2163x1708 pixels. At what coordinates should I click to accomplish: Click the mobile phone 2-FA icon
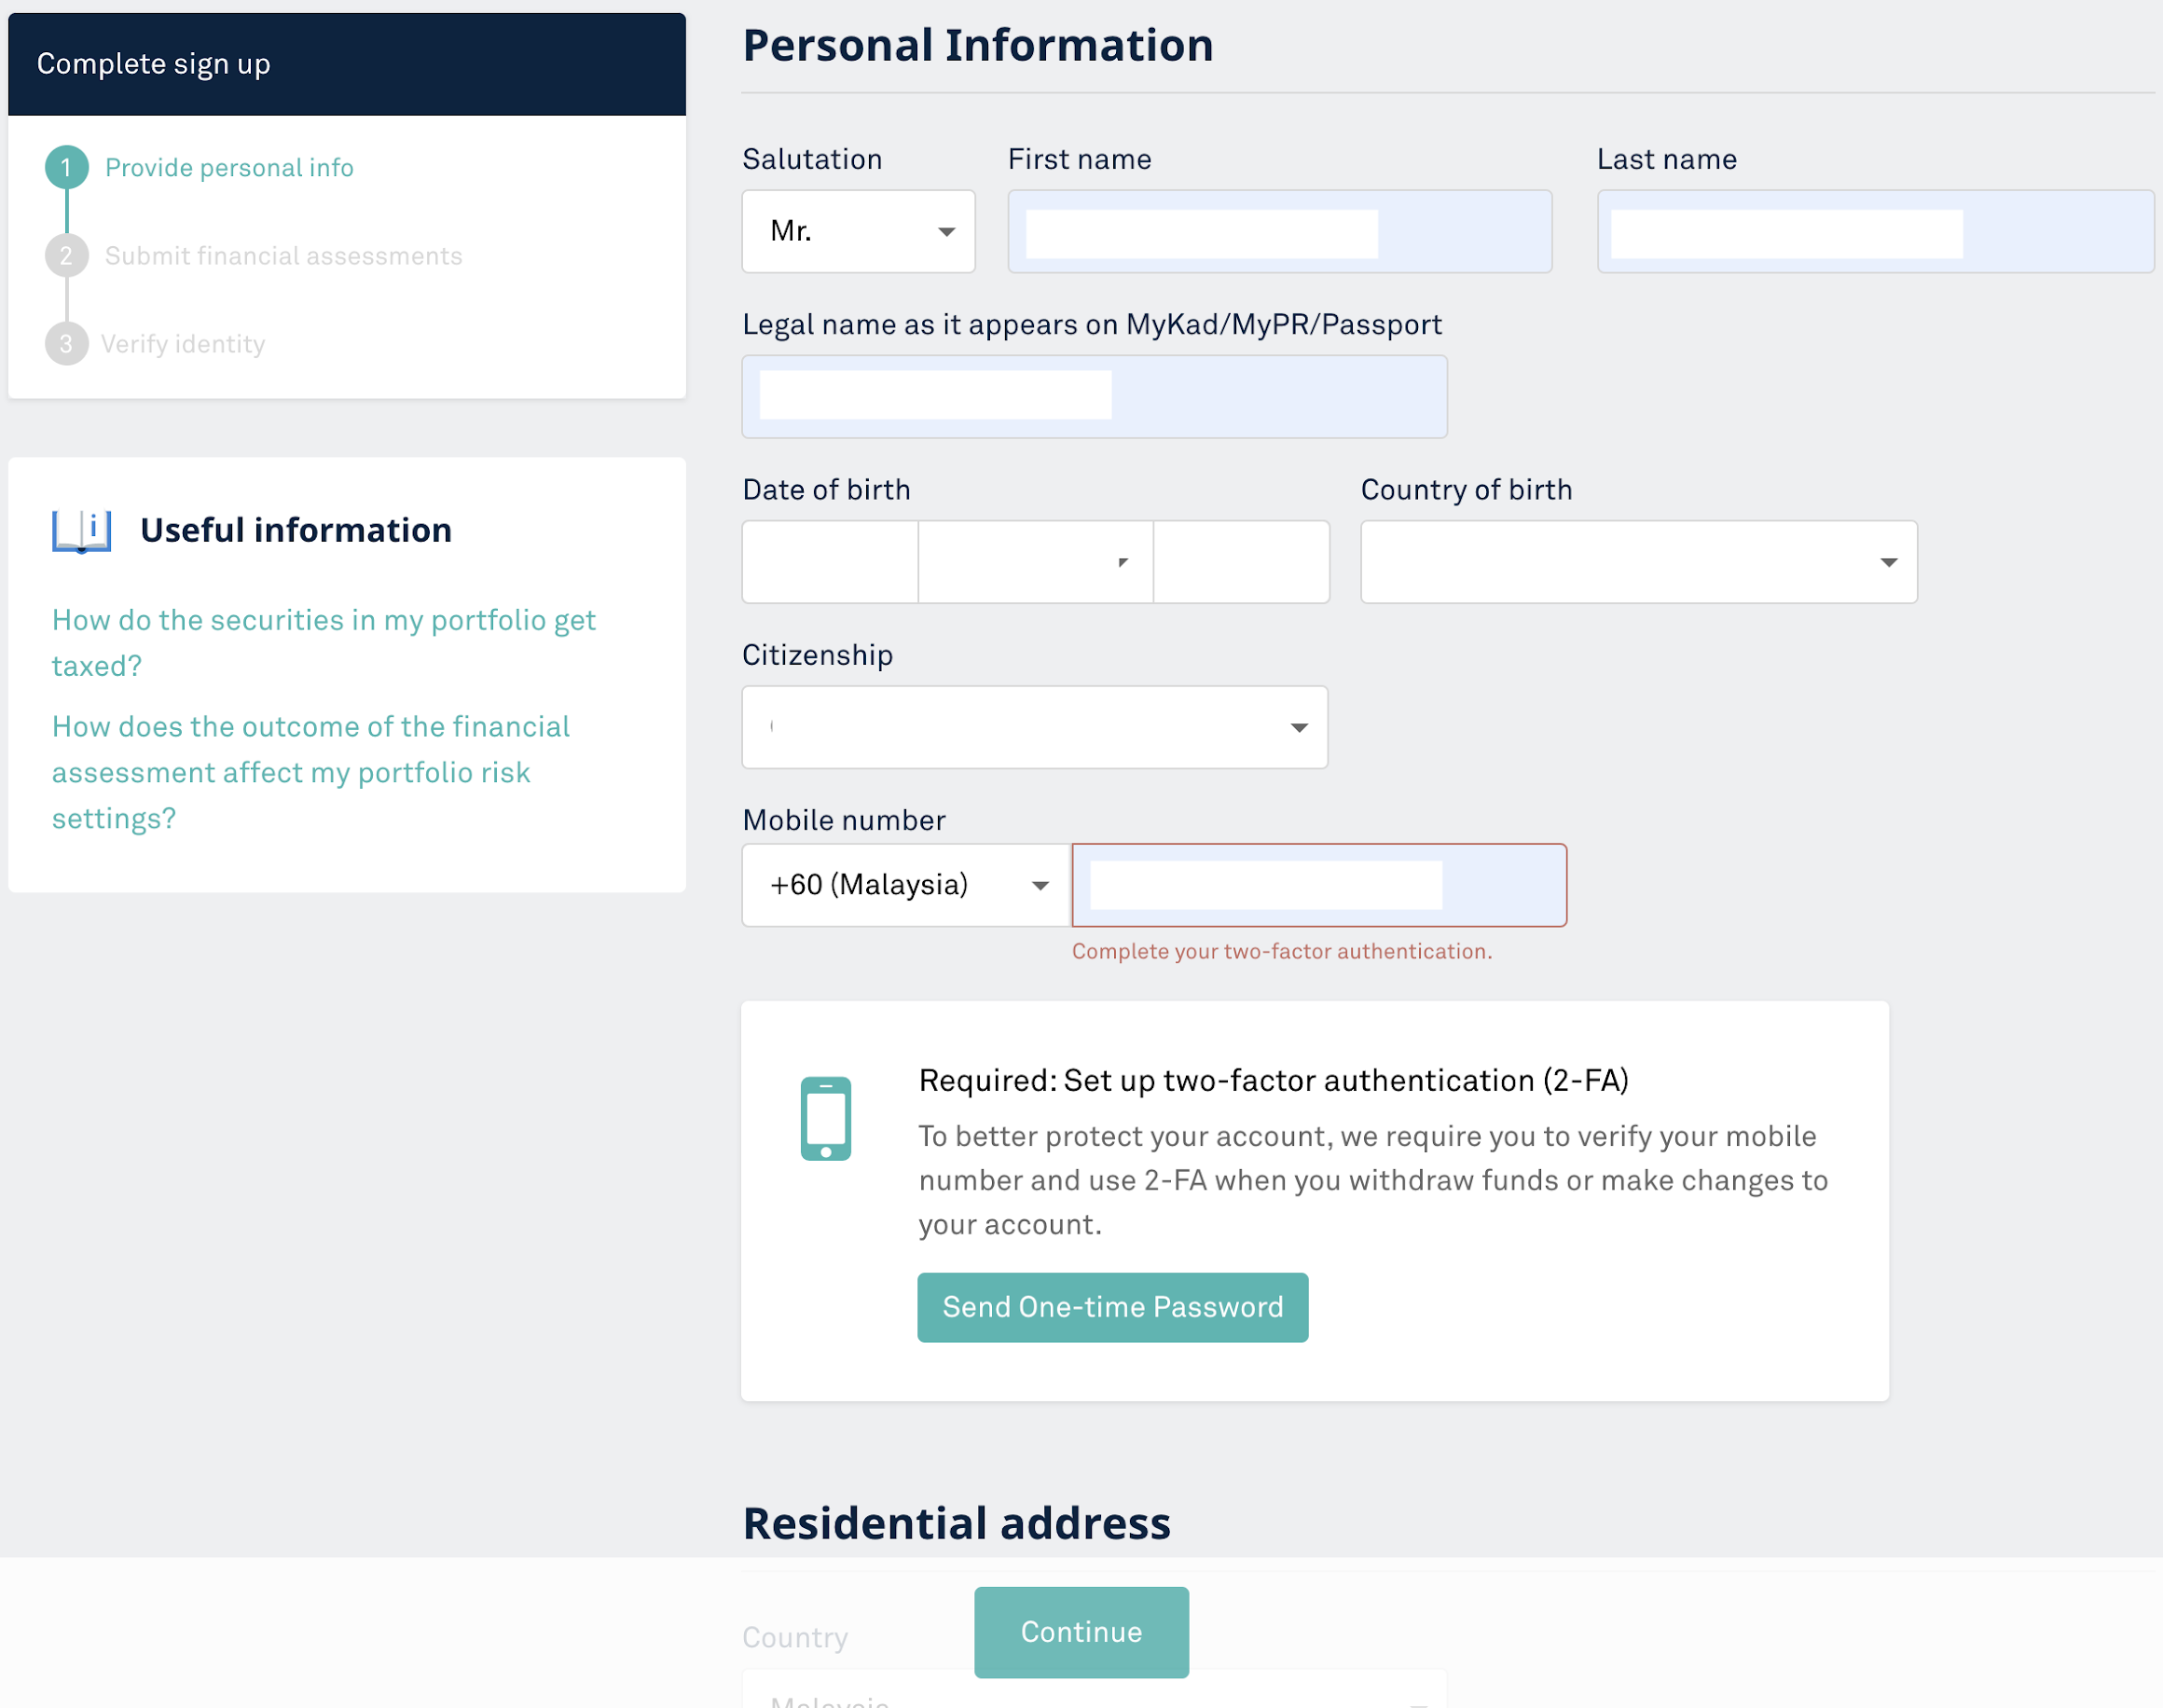(x=825, y=1118)
